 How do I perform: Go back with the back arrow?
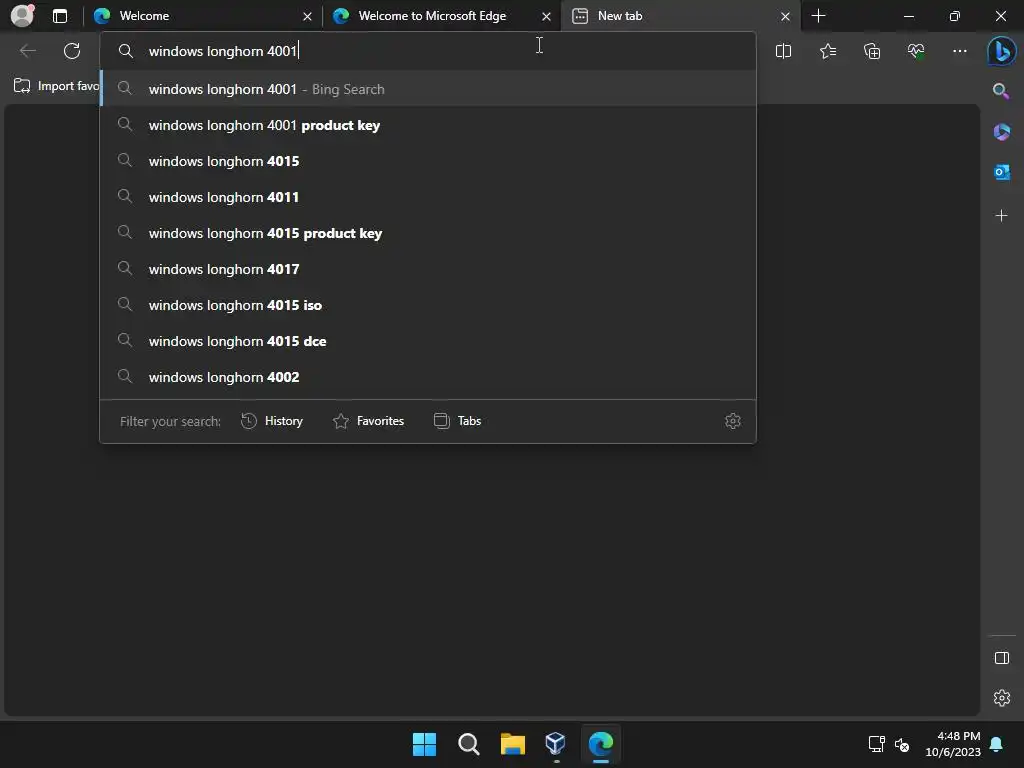28,51
